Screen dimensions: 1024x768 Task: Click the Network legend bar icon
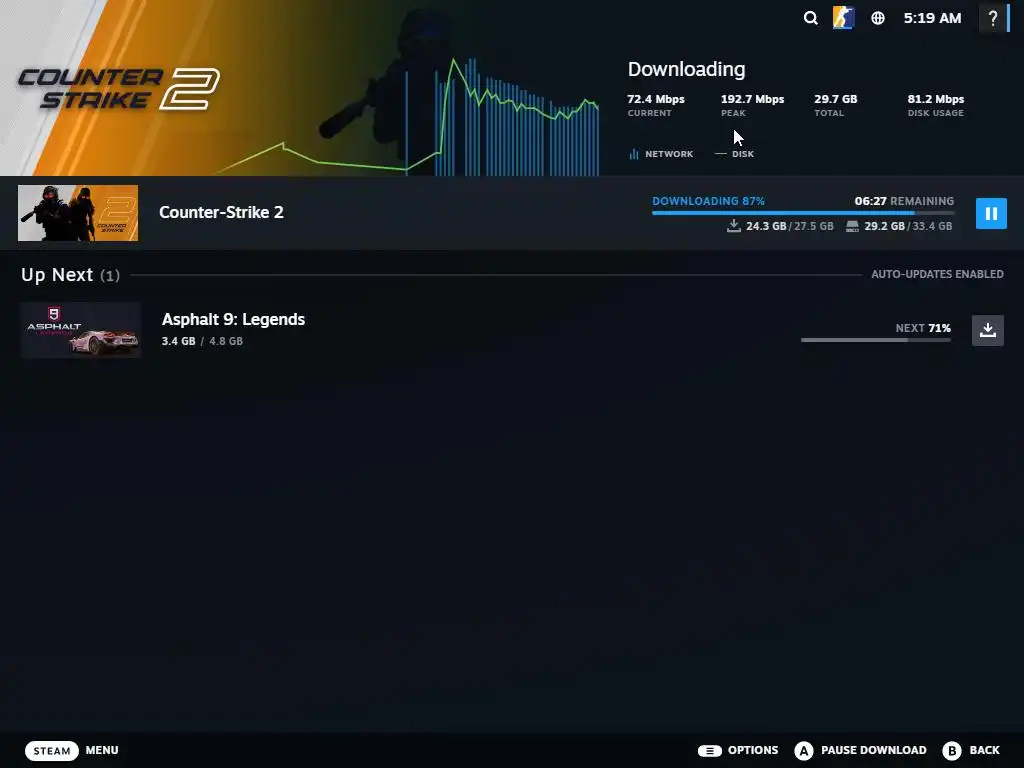click(x=633, y=154)
